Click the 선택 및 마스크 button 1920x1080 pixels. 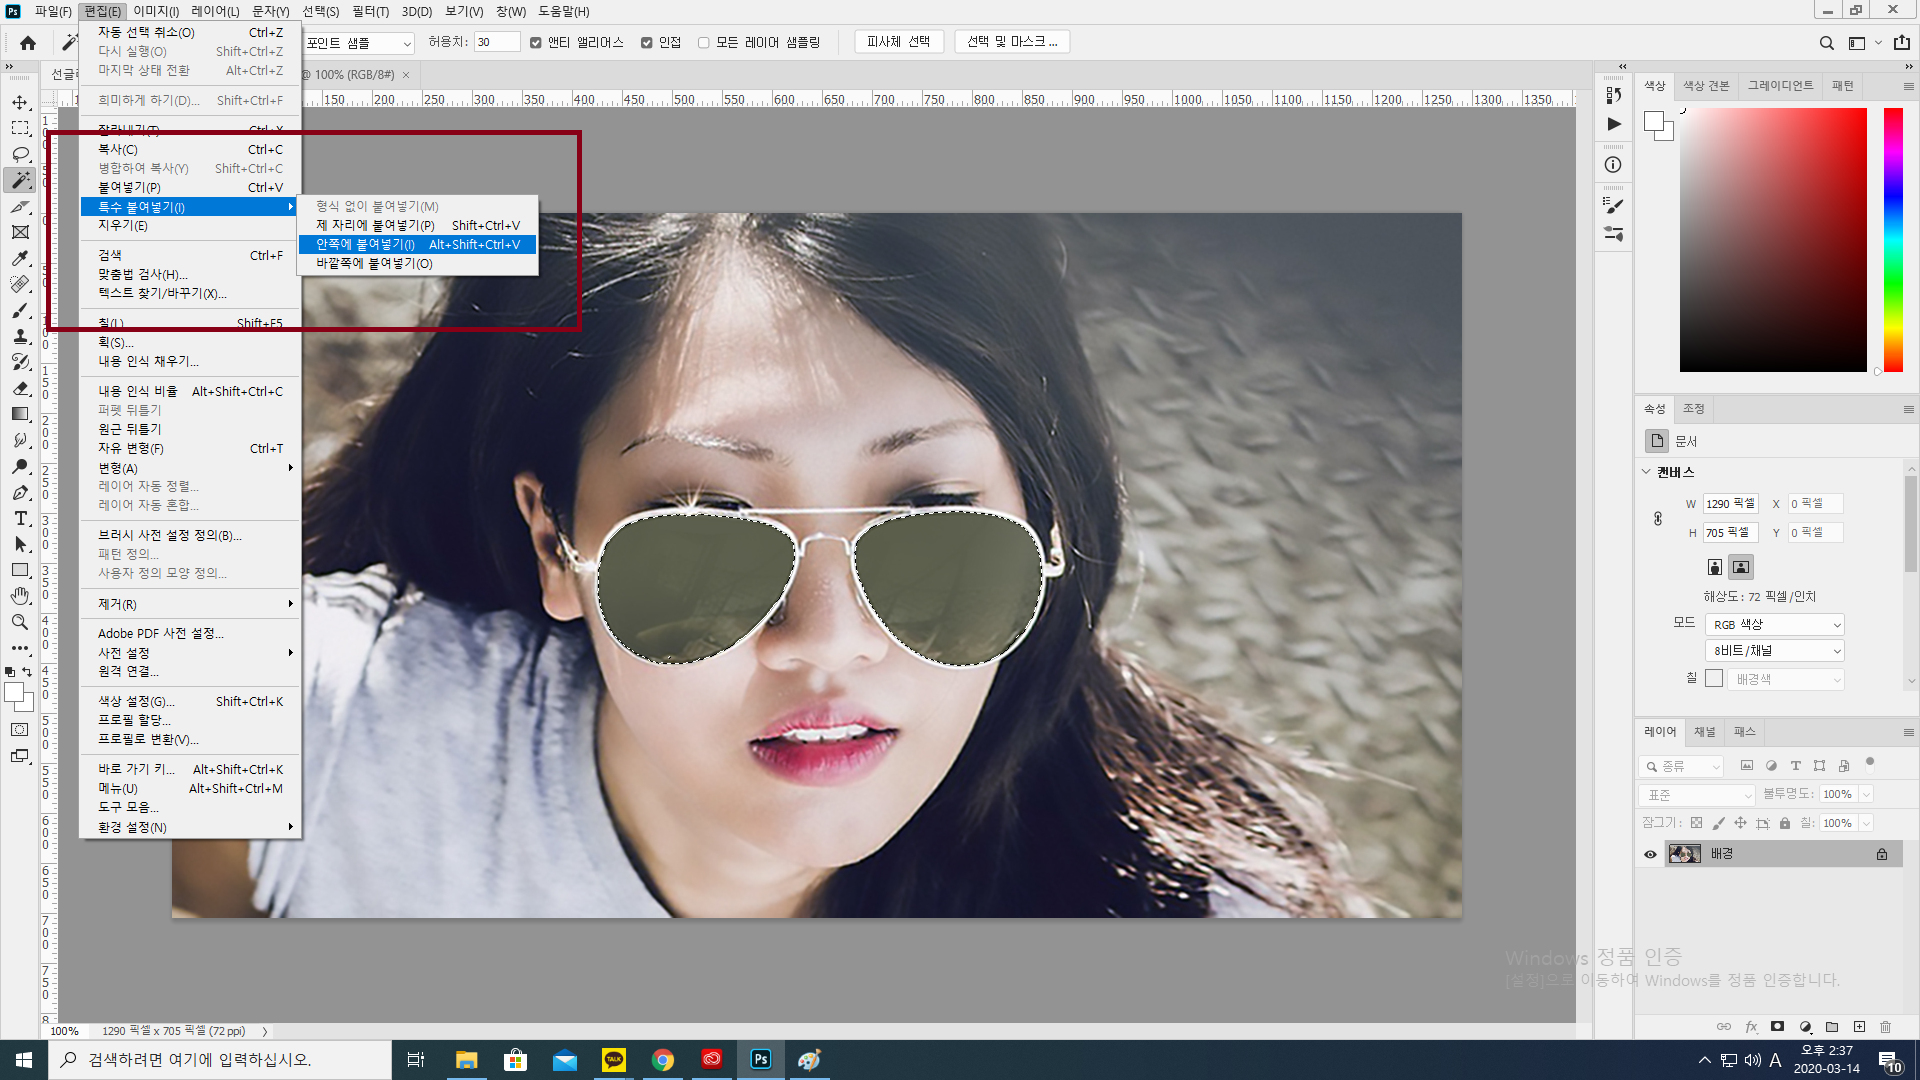click(x=1012, y=42)
